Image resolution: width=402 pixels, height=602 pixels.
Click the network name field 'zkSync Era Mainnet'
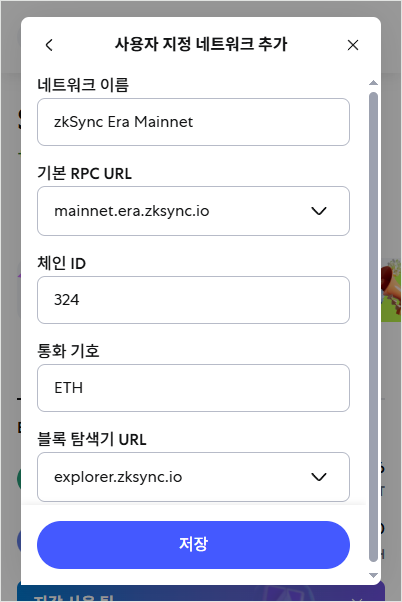click(193, 122)
